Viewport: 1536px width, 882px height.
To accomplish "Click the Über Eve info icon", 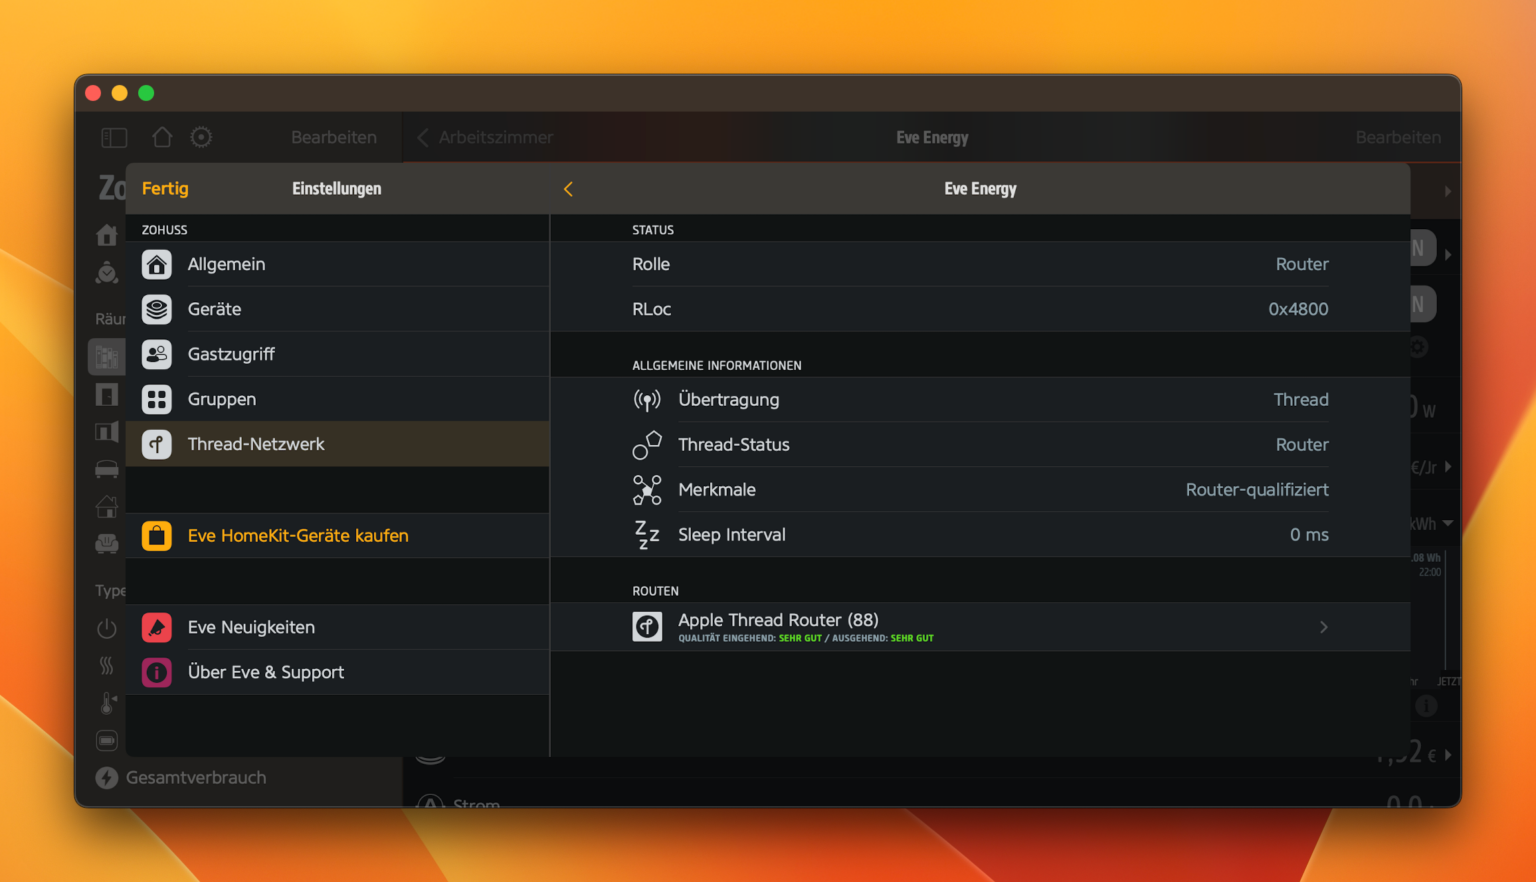I will pos(157,672).
